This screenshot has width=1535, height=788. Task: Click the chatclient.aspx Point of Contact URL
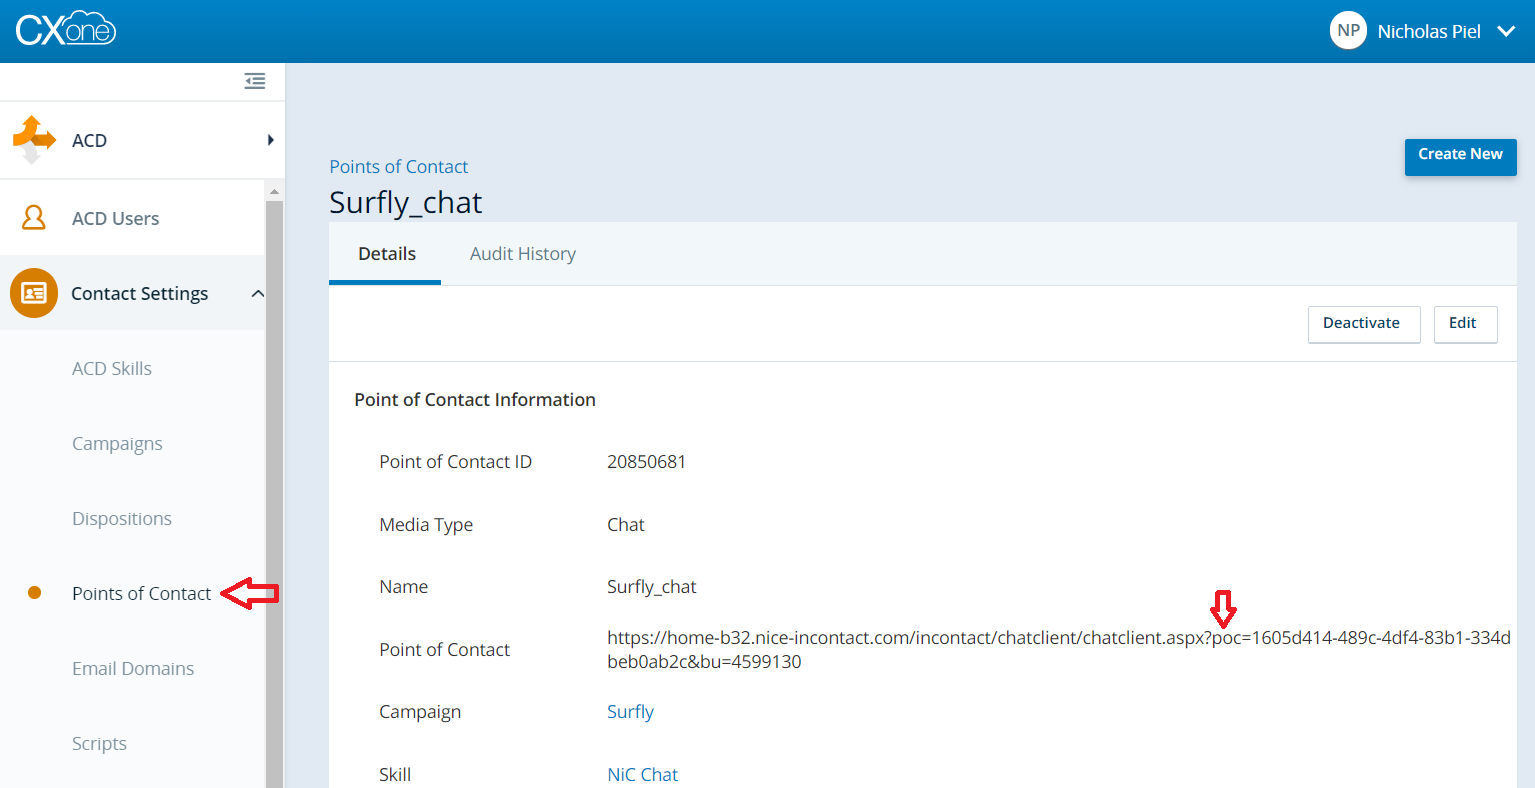[x=1059, y=650]
